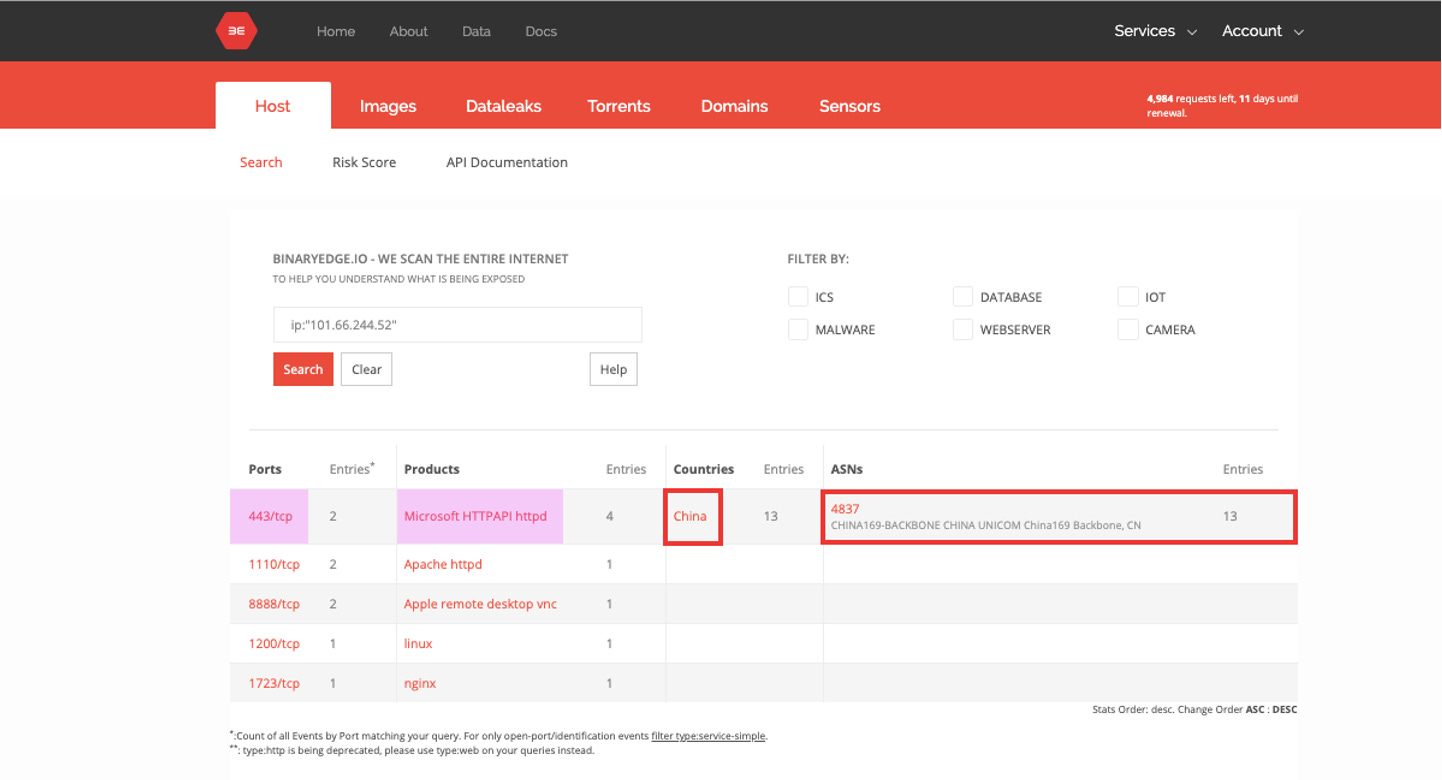Click the Help button
The width and height of the screenshot is (1442, 780).
(x=613, y=369)
